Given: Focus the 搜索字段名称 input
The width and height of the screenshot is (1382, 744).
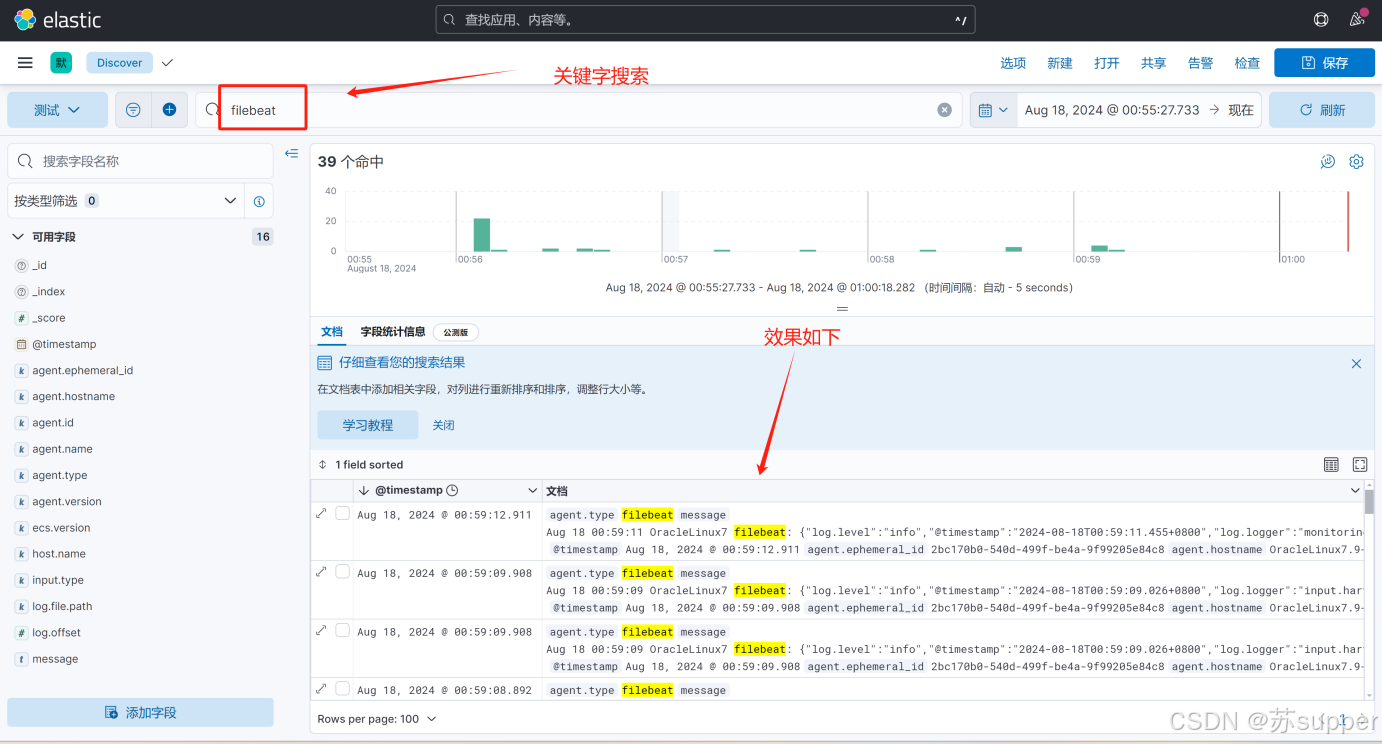Looking at the screenshot, I should coord(140,161).
